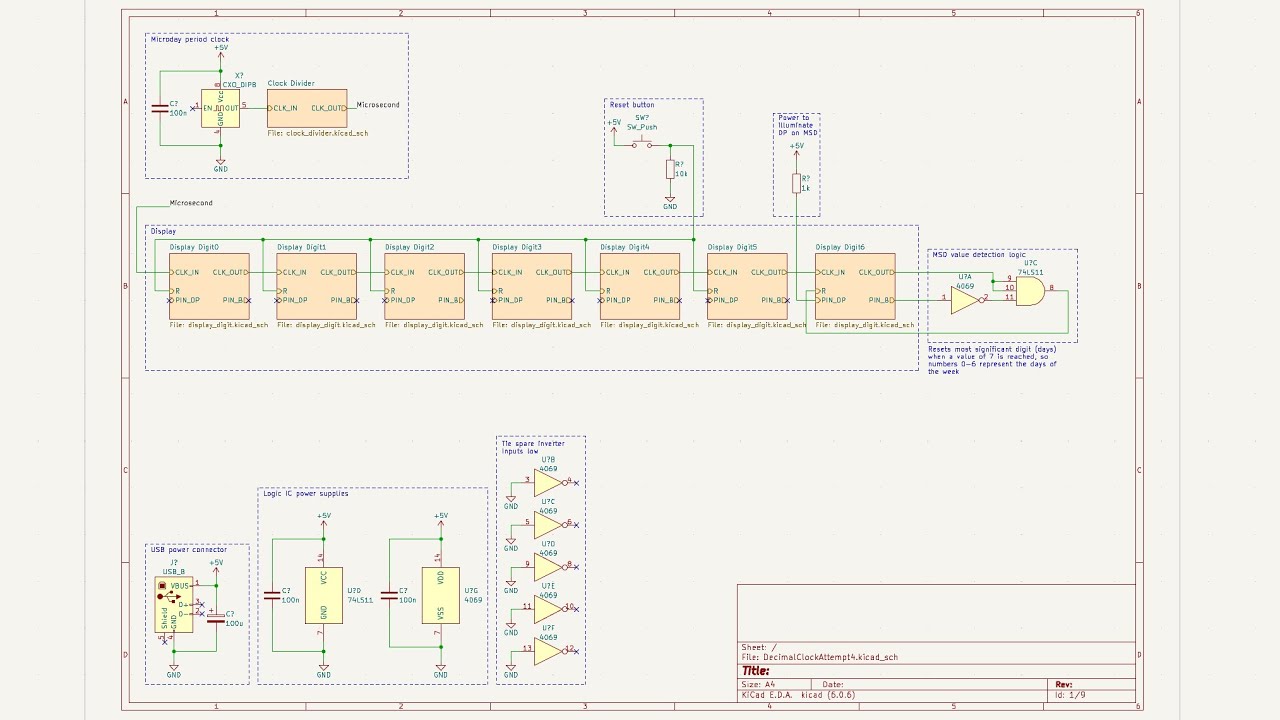The width and height of the screenshot is (1280, 720).
Task: Open the Display Digit4 sheet block
Action: pyautogui.click(x=640, y=286)
